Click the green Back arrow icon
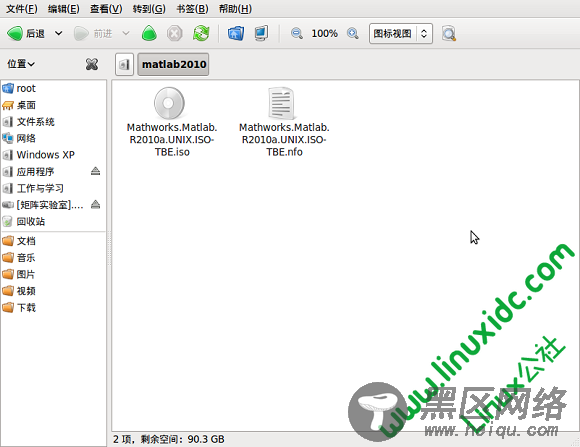Image resolution: width=580 pixels, height=447 pixels. coord(15,34)
